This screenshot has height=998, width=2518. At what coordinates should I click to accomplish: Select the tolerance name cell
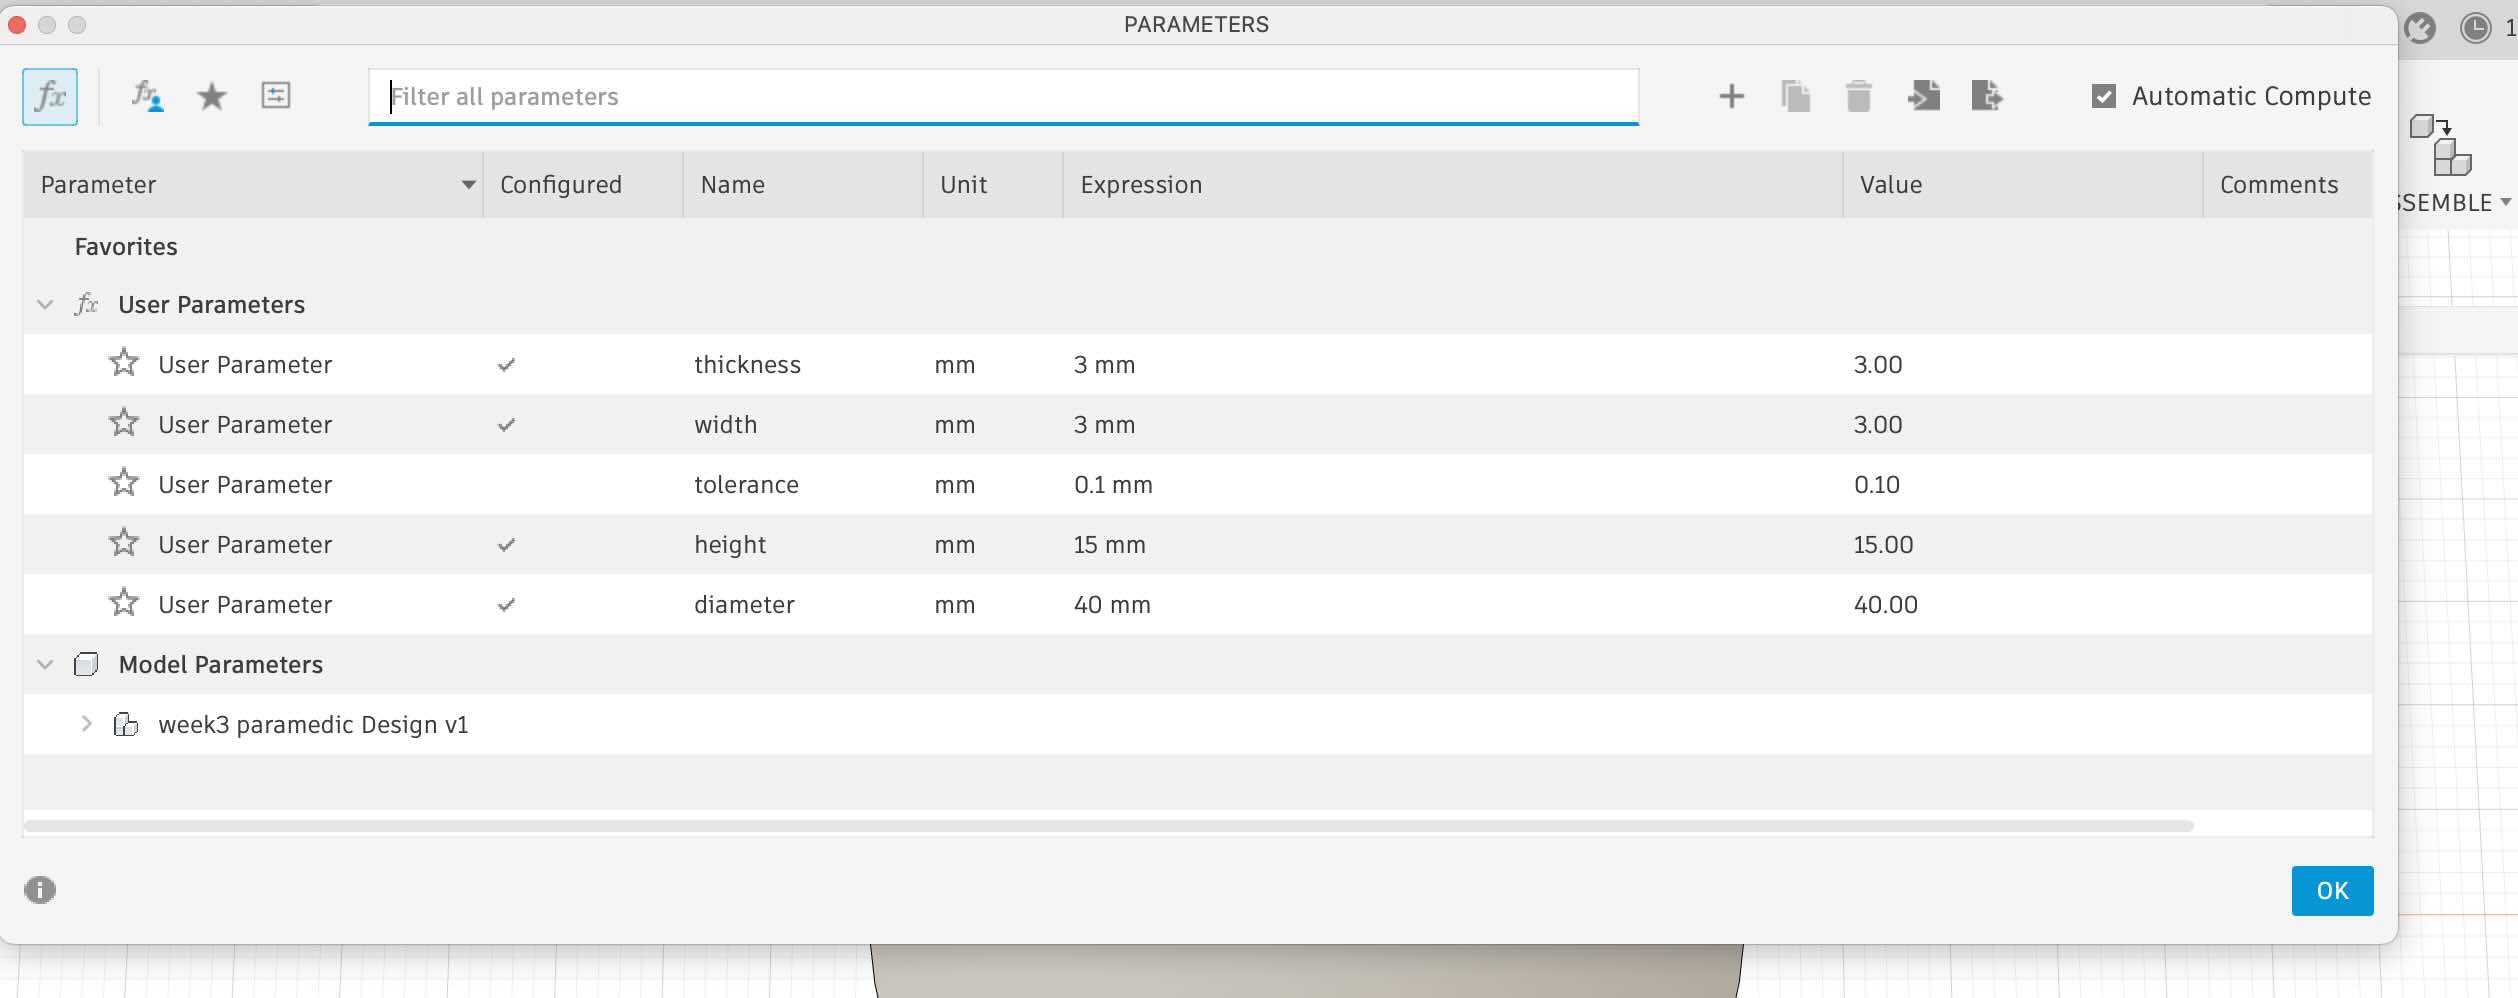(803, 485)
